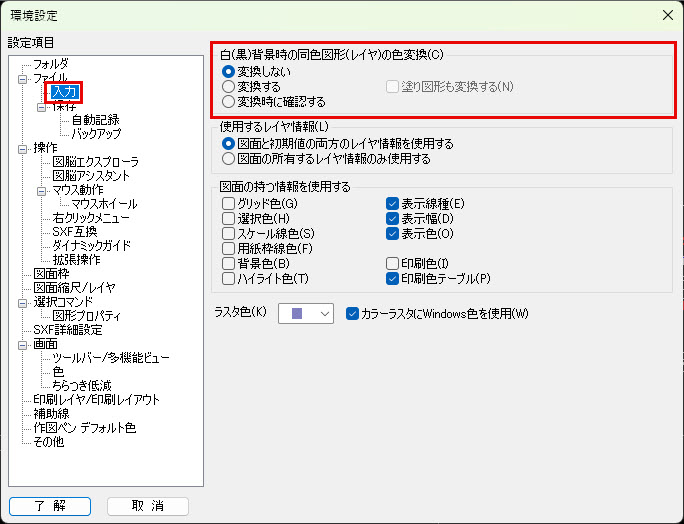Uncheck 表示線種(E) checkbox

click(393, 204)
